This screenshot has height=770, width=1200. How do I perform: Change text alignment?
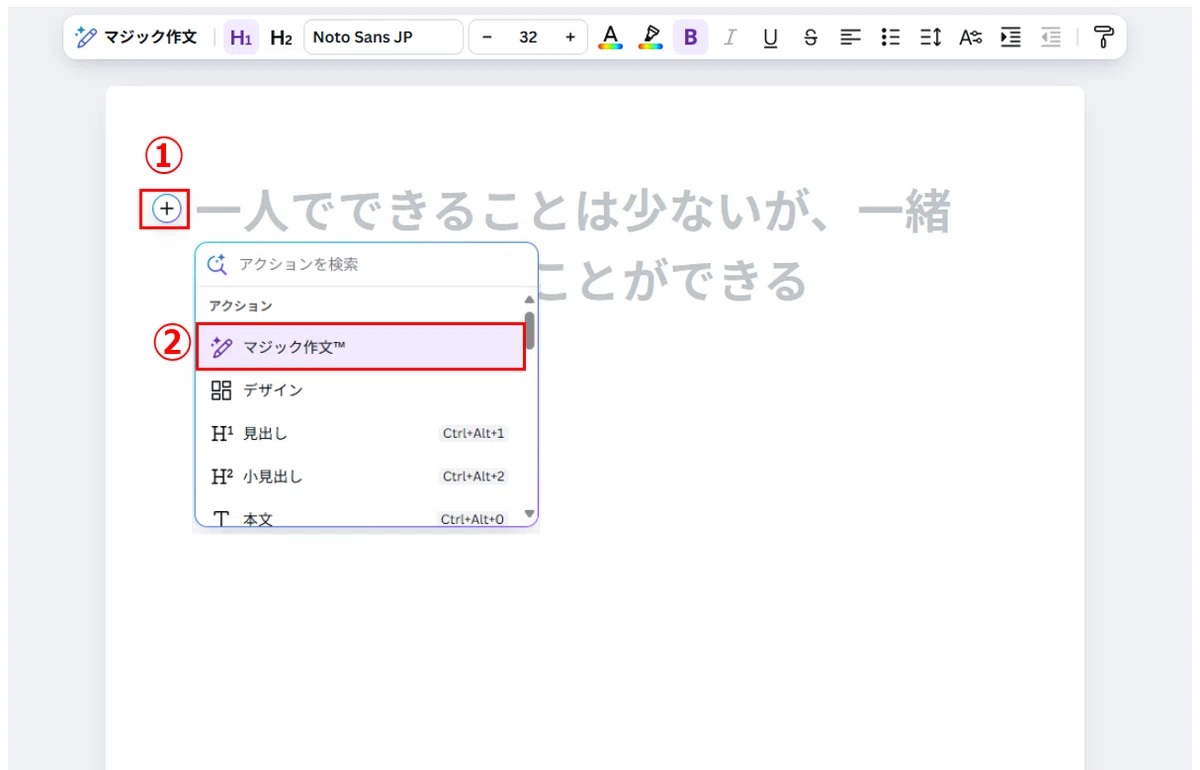point(850,37)
